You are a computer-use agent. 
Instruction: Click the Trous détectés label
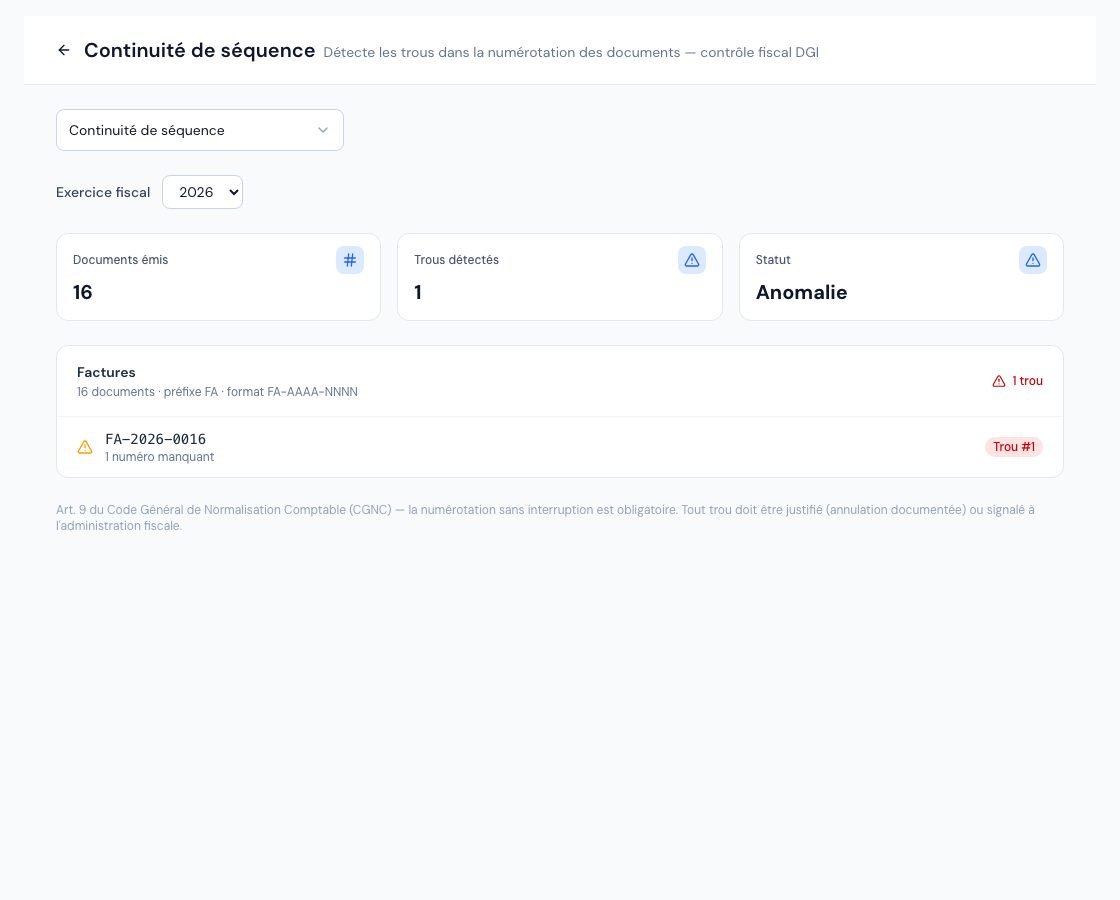456,260
